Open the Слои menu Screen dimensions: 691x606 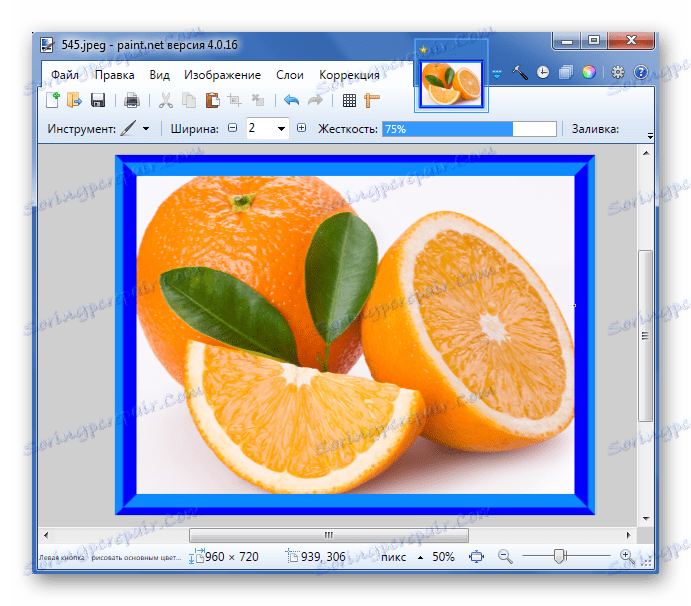(290, 75)
